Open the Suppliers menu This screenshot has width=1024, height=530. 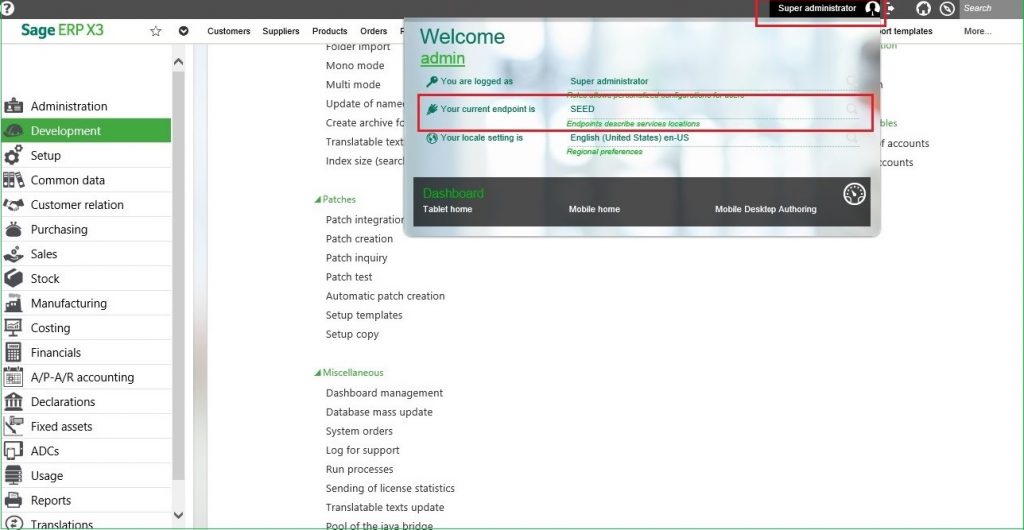point(281,31)
